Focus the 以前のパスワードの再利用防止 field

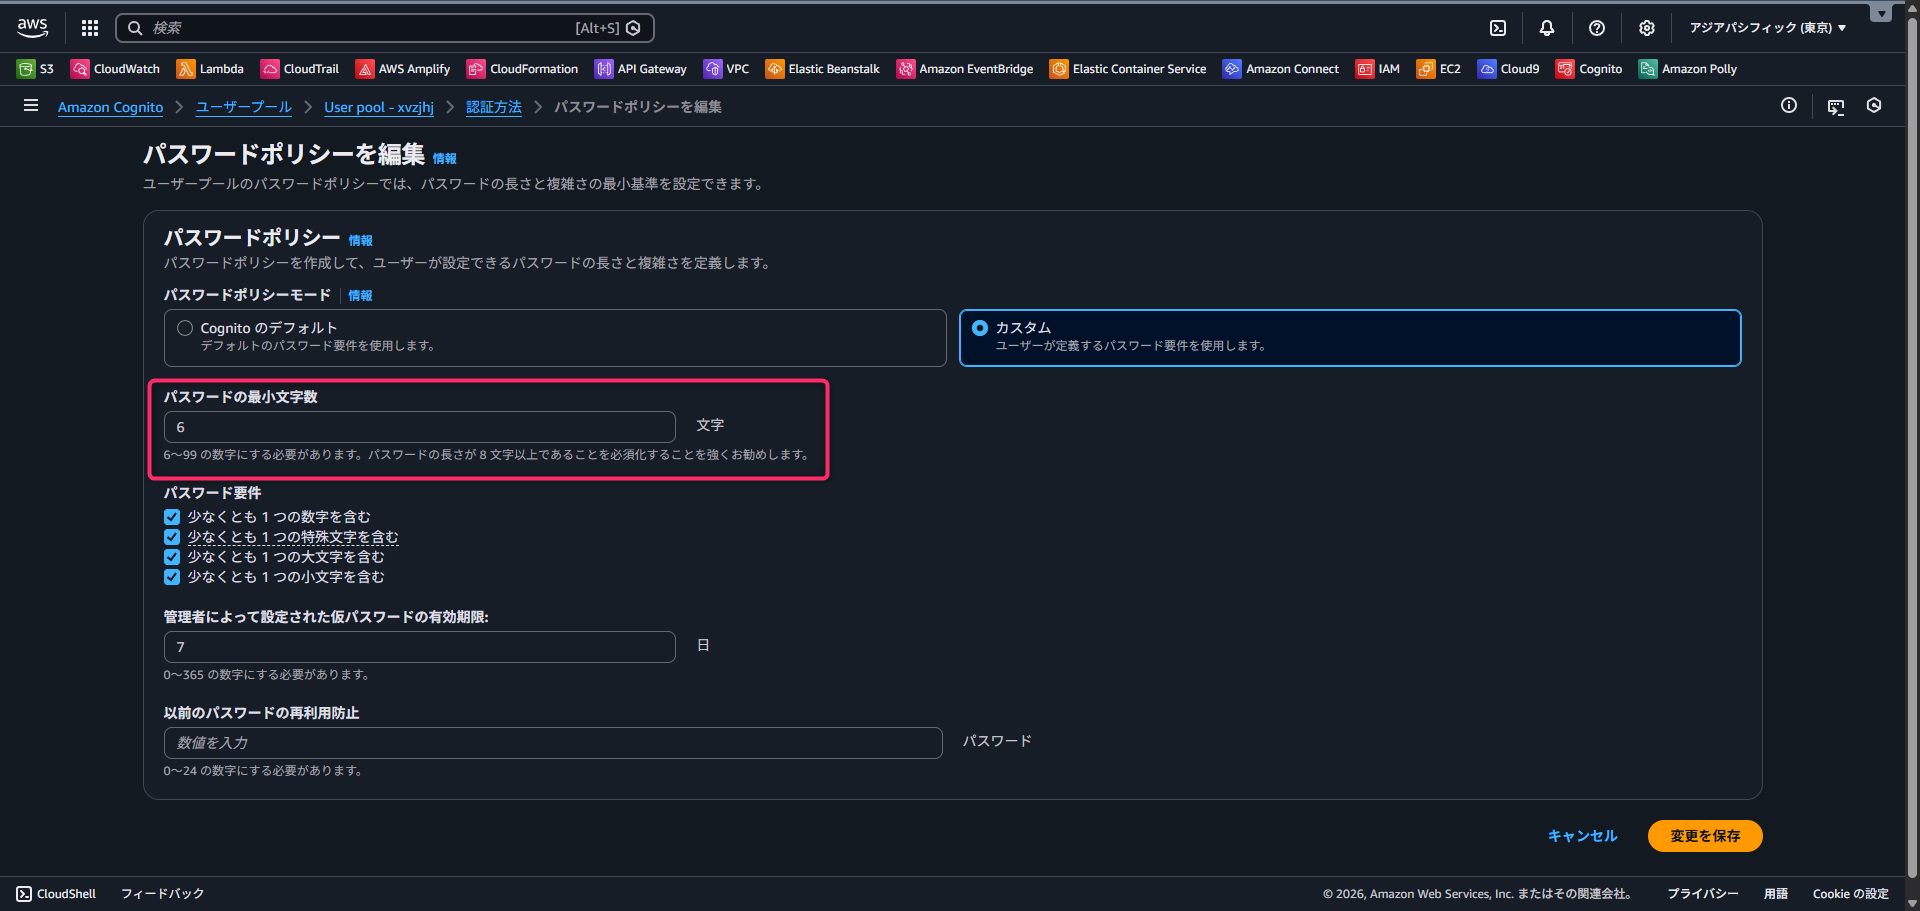553,743
